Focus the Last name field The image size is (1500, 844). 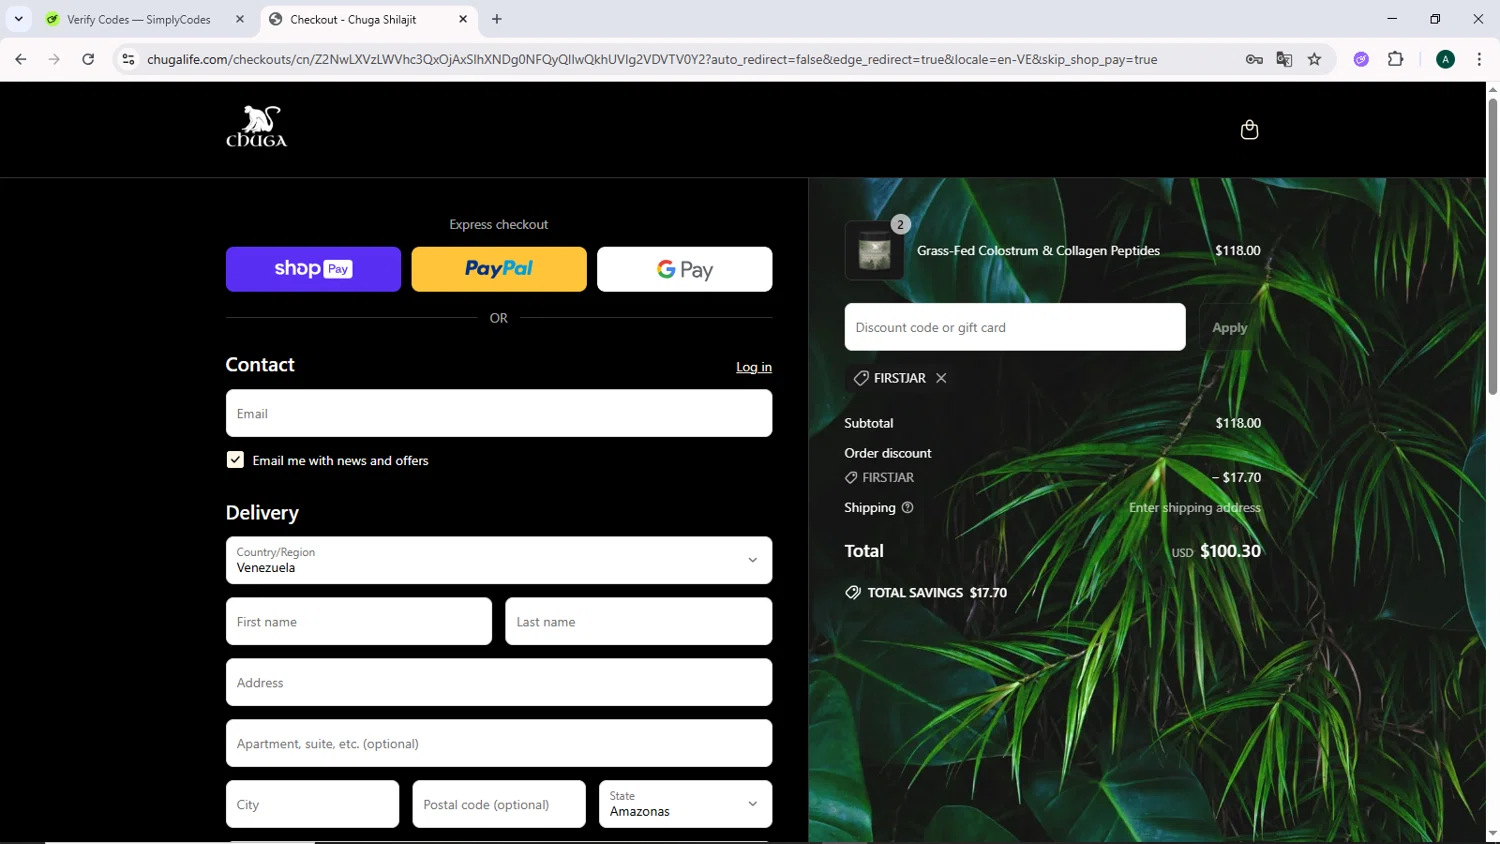(639, 621)
